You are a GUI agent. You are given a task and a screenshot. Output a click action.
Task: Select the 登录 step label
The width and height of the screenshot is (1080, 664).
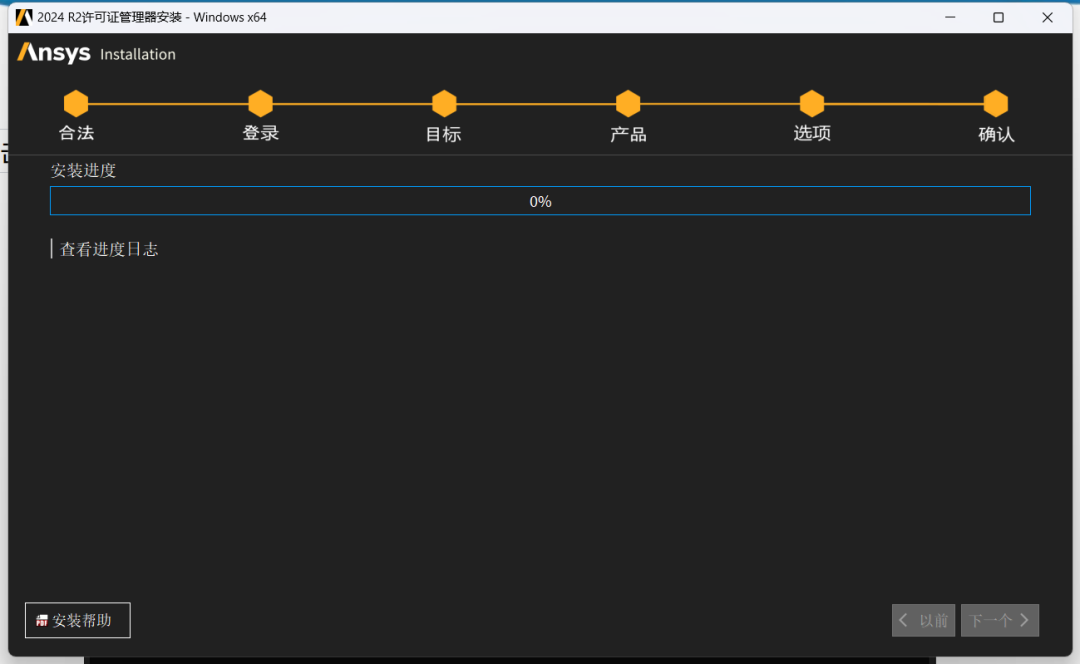point(260,133)
